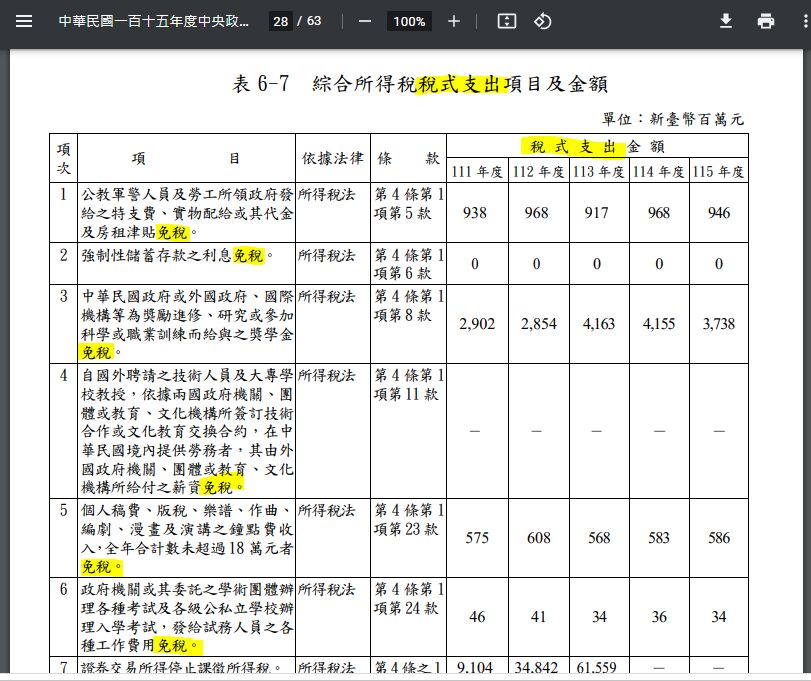
Task: Click the 115 年度 column header
Action: [x=718, y=171]
